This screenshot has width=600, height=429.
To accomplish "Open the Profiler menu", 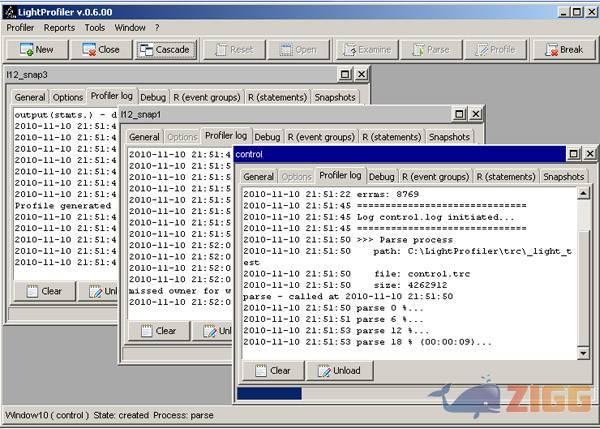I will tap(20, 28).
